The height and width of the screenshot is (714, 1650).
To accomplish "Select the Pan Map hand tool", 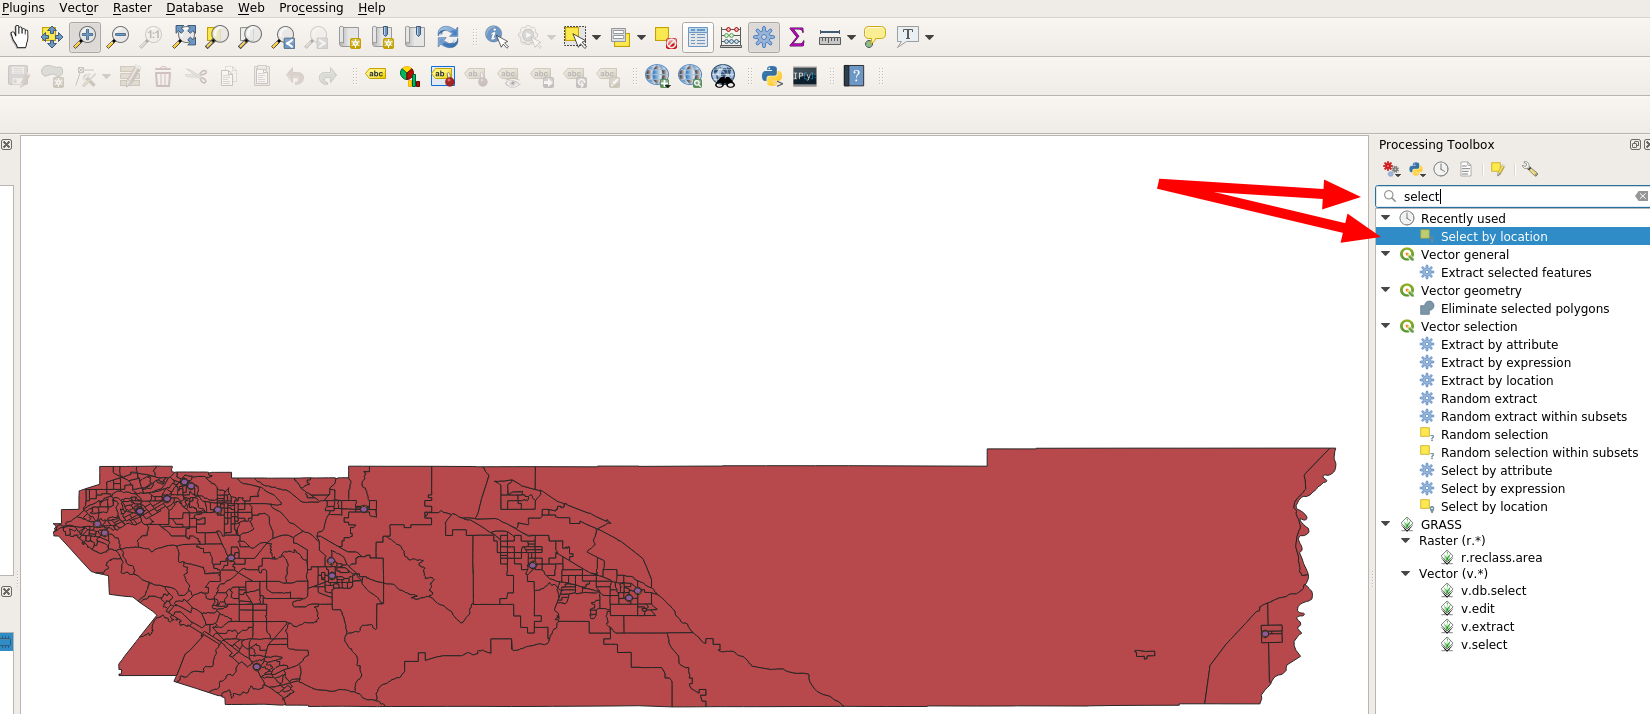I will [19, 37].
